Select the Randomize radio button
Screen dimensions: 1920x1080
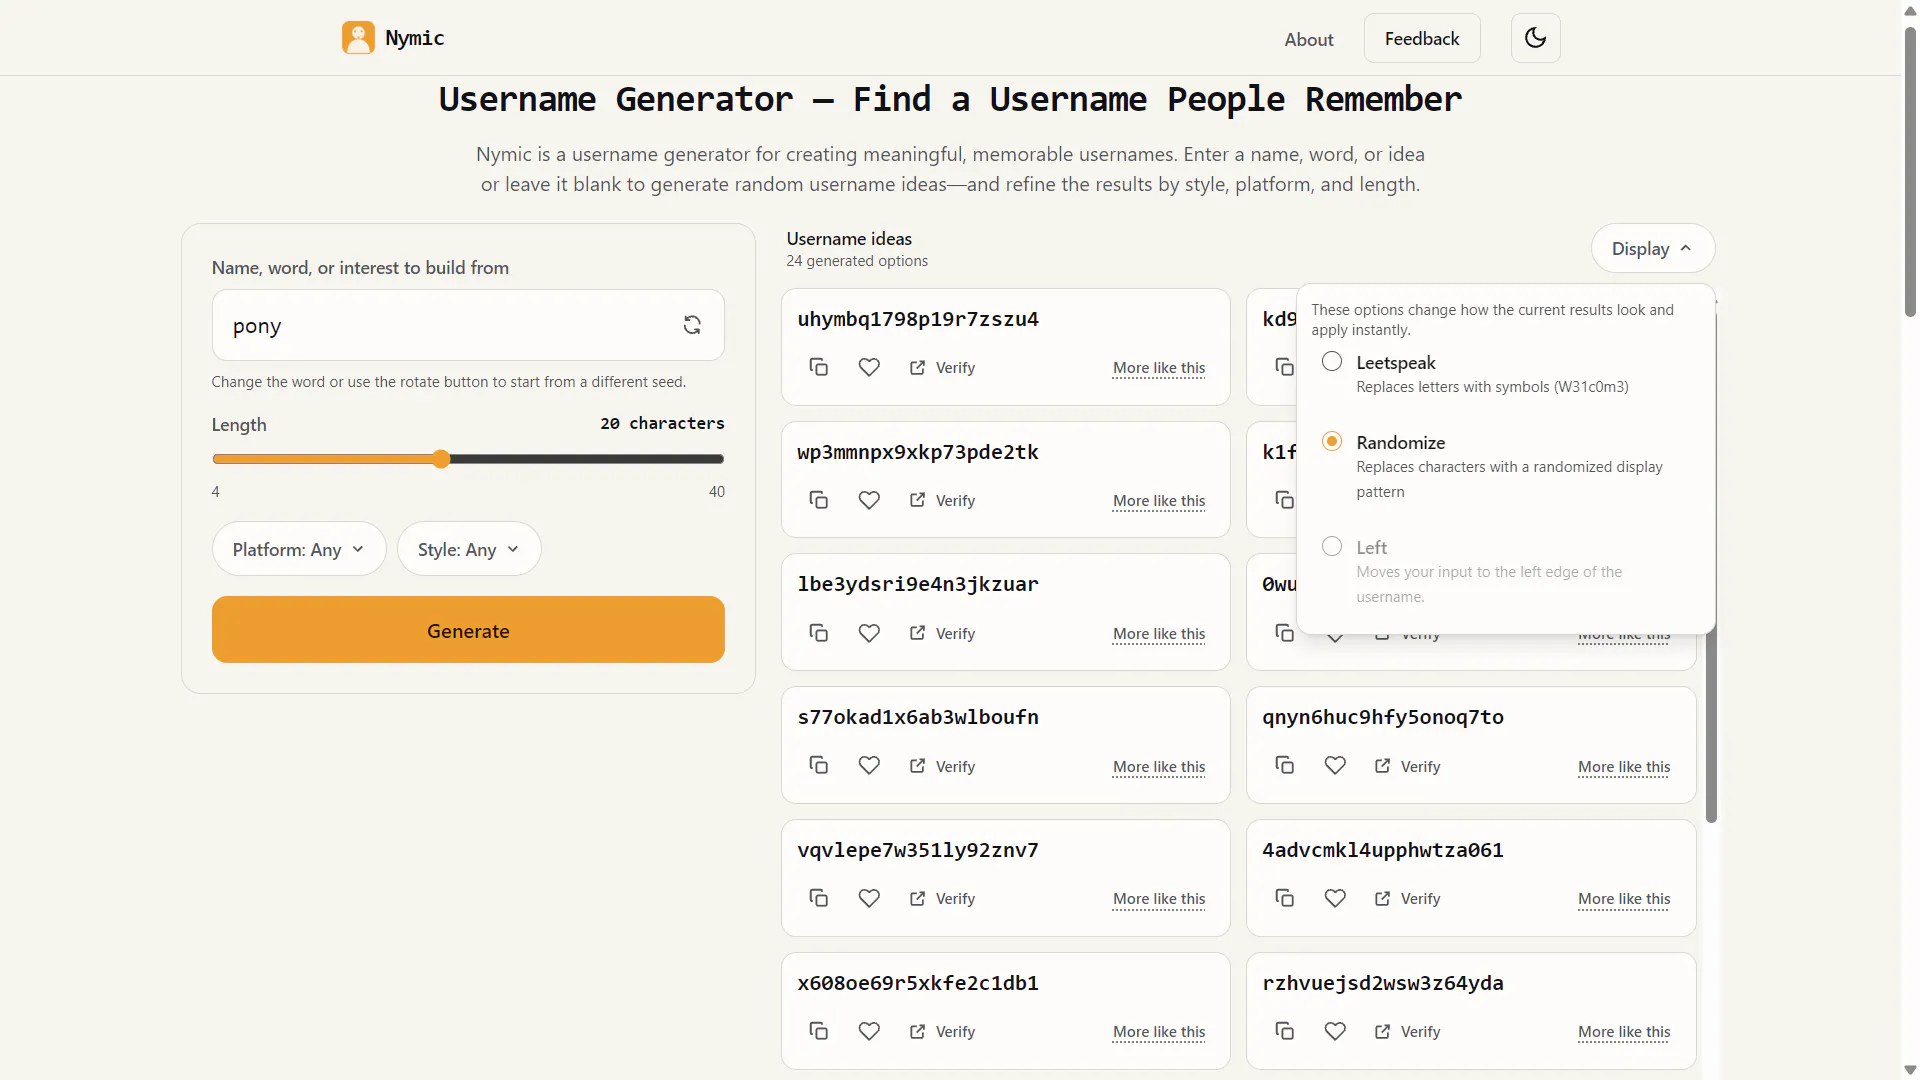point(1332,441)
